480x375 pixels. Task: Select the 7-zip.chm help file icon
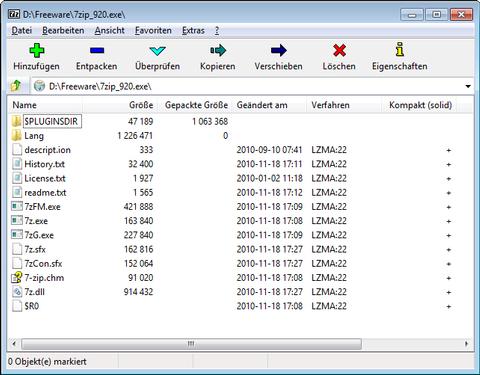17,278
